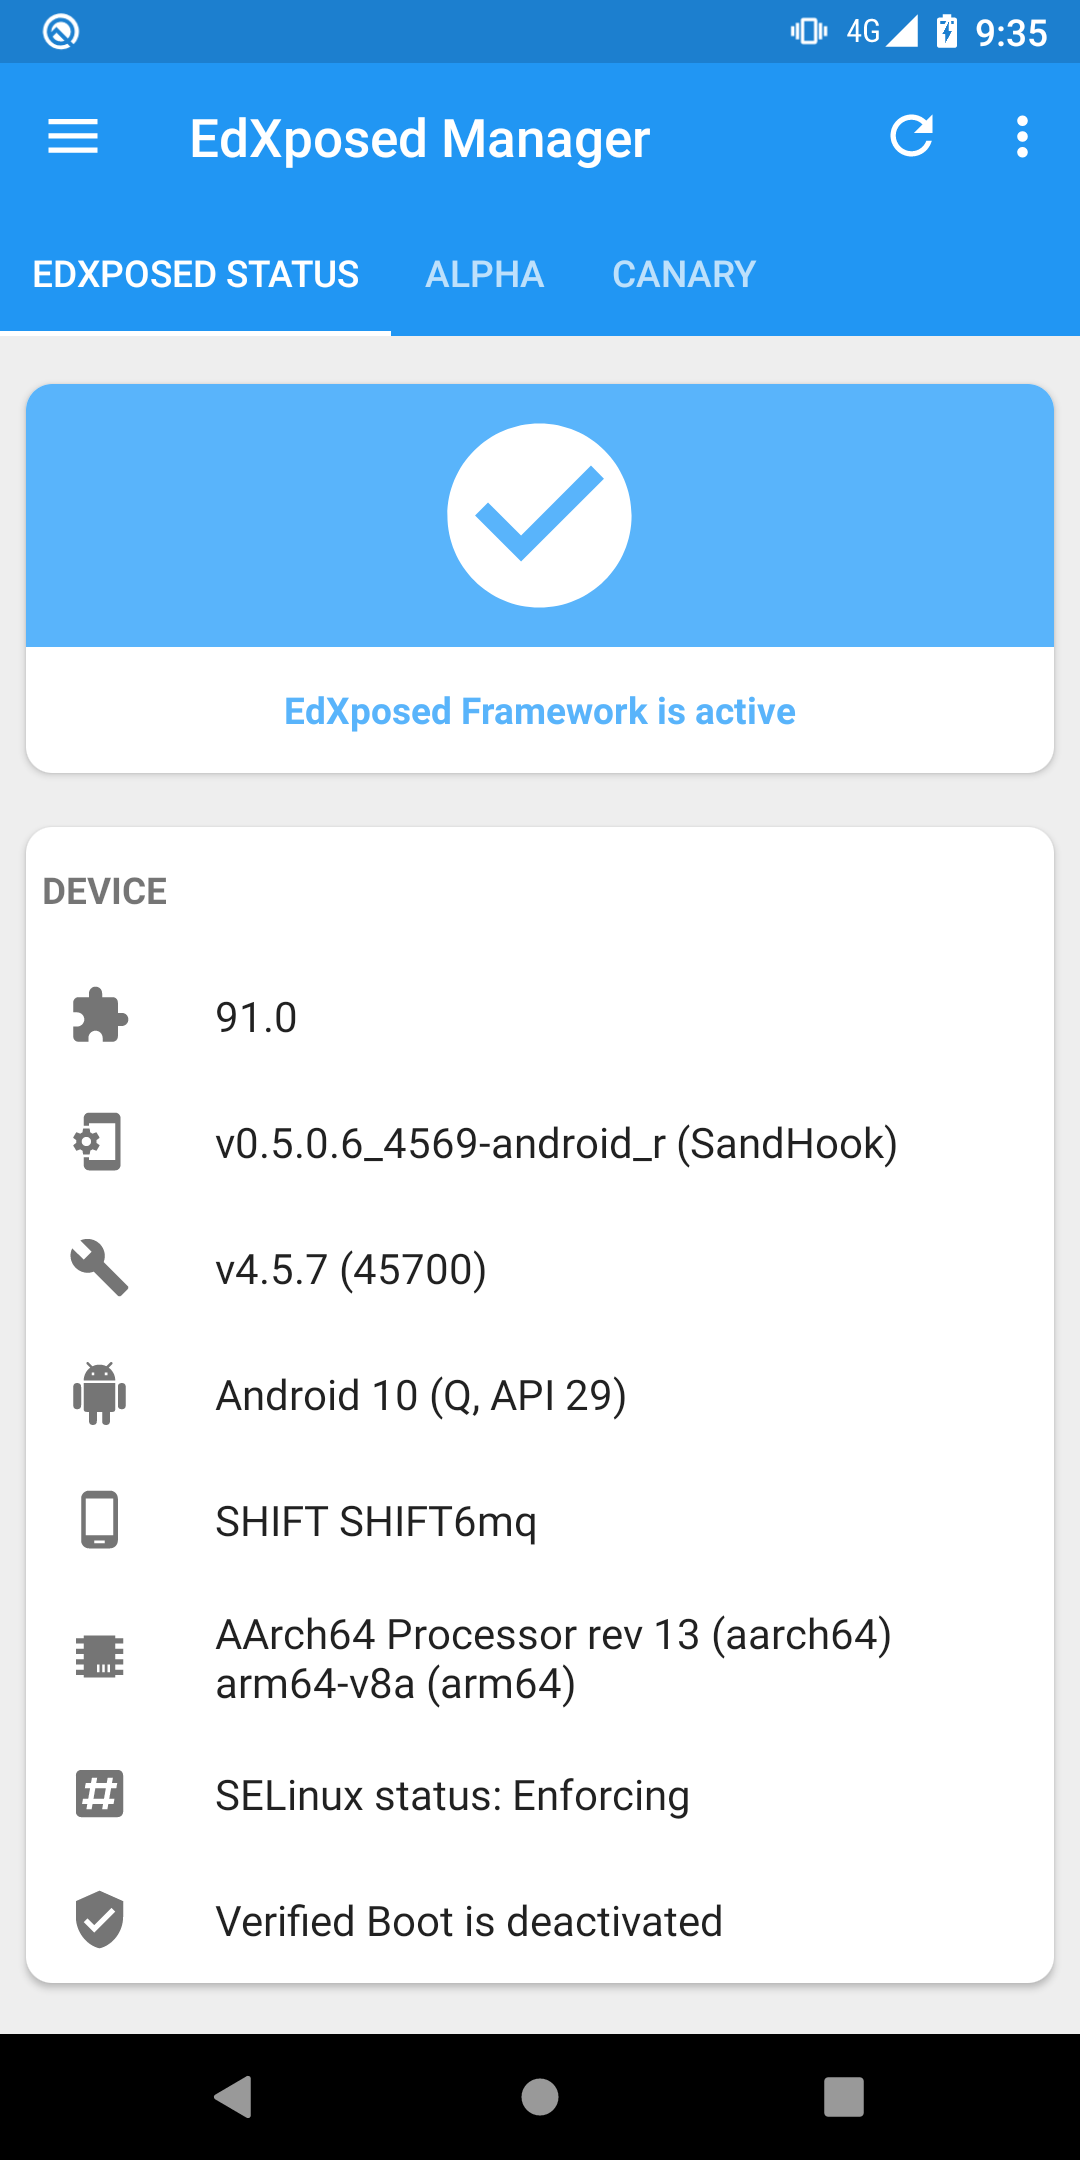Open the three-dot overflow menu
This screenshot has width=1080, height=2160.
pyautogui.click(x=1021, y=137)
